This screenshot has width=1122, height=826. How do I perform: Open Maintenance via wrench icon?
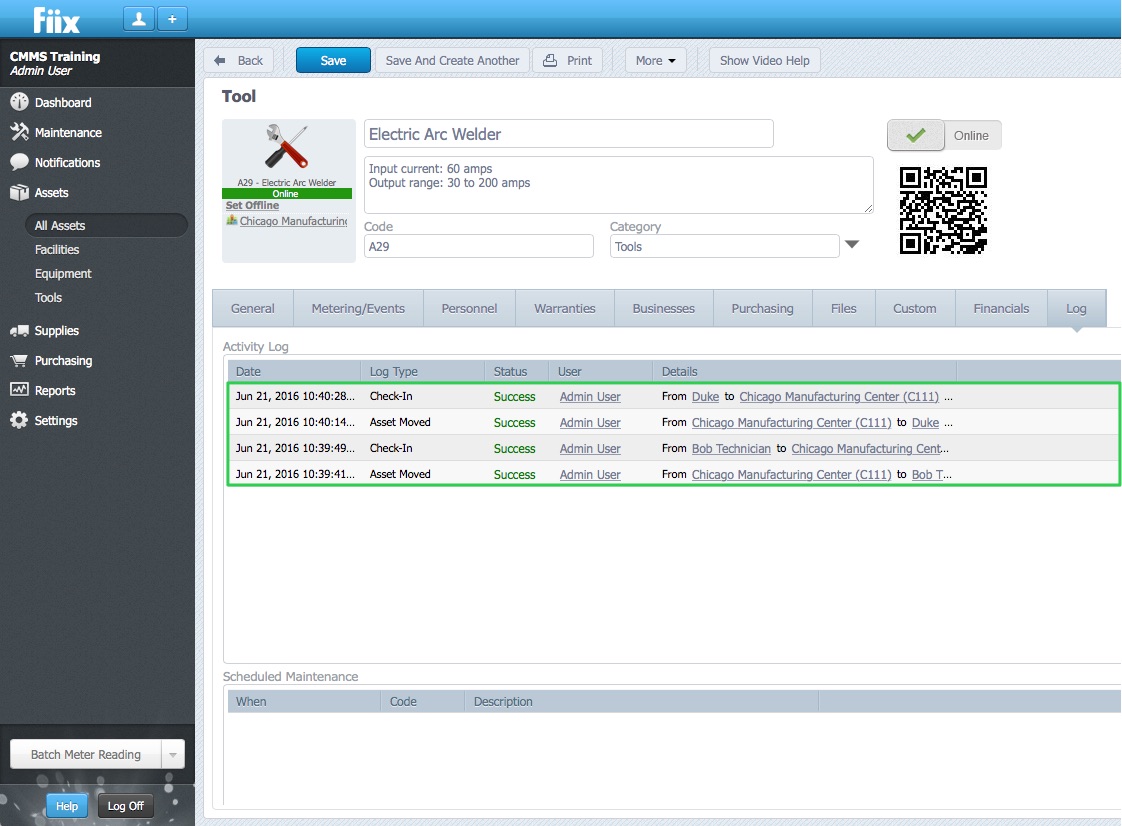(x=19, y=132)
